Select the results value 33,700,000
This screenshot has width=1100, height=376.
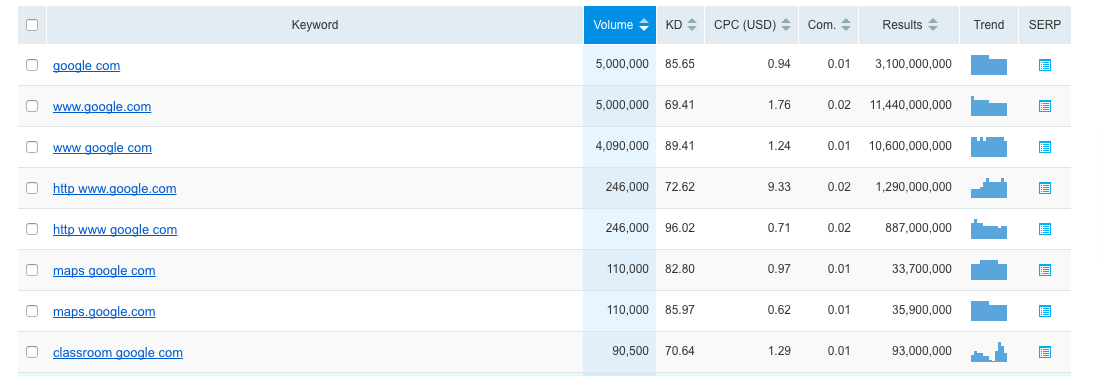(922, 269)
